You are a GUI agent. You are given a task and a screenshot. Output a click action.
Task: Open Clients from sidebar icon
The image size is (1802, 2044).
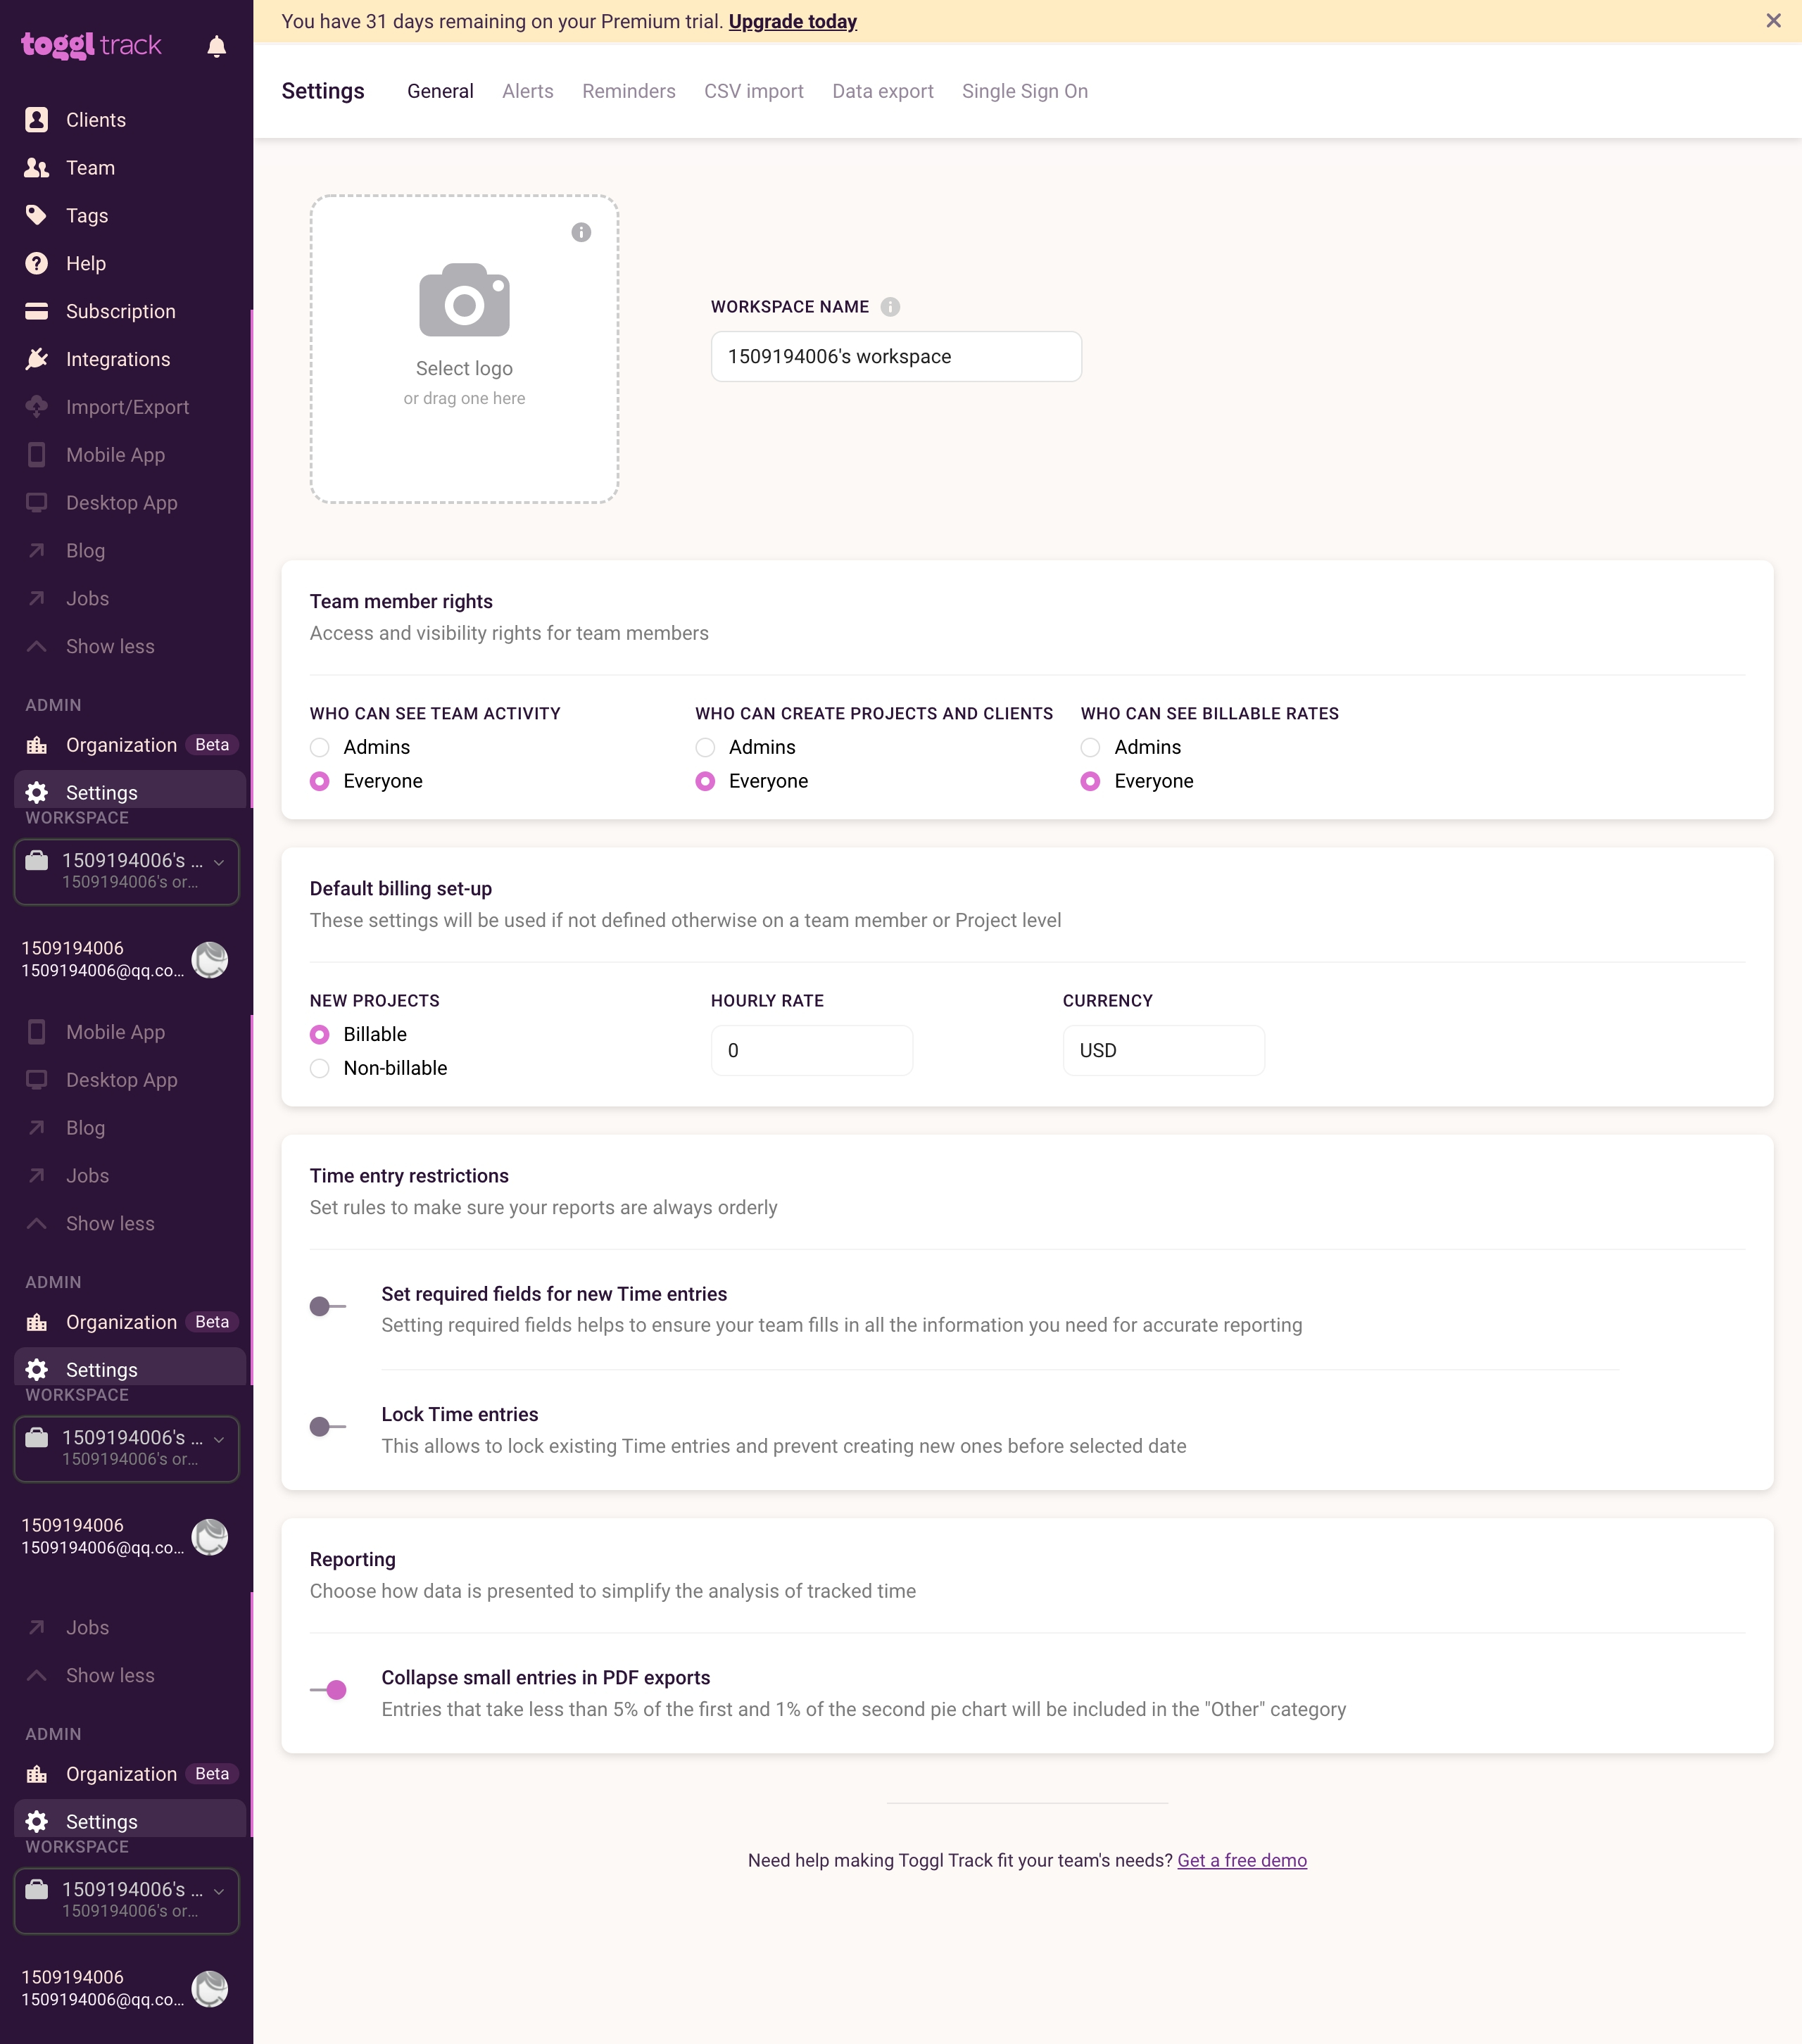point(37,120)
